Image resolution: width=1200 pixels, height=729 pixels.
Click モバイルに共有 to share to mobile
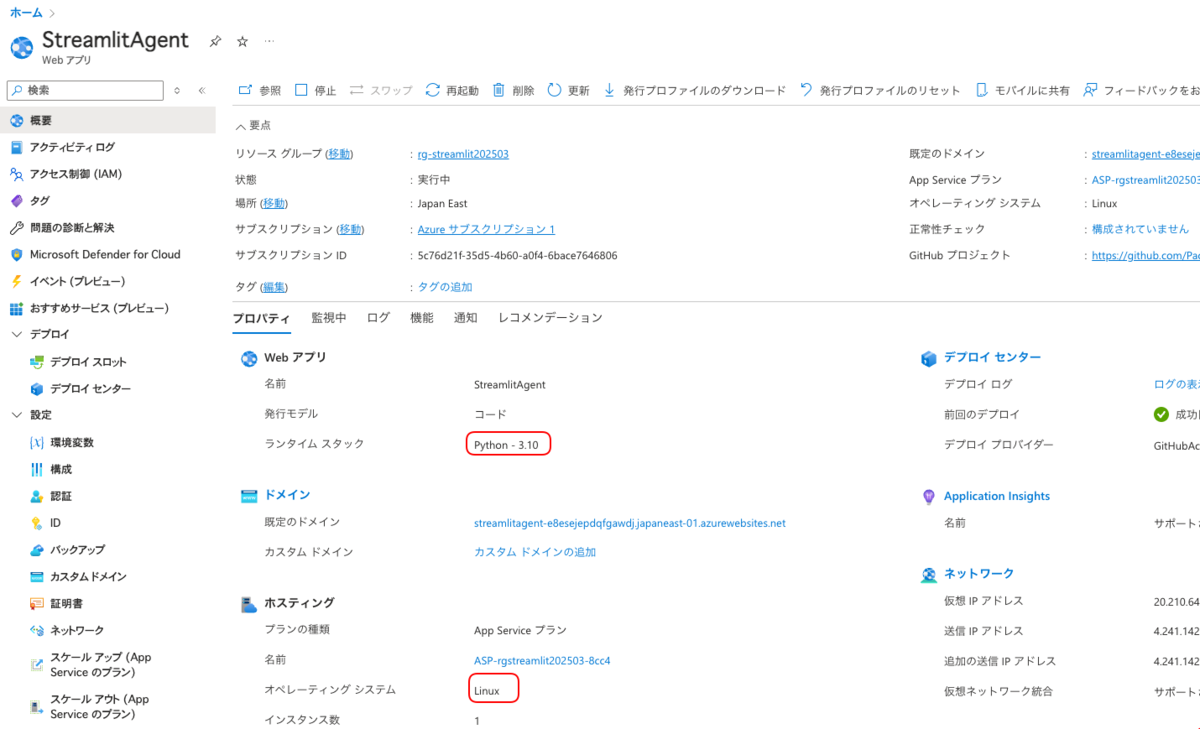click(x=1022, y=90)
